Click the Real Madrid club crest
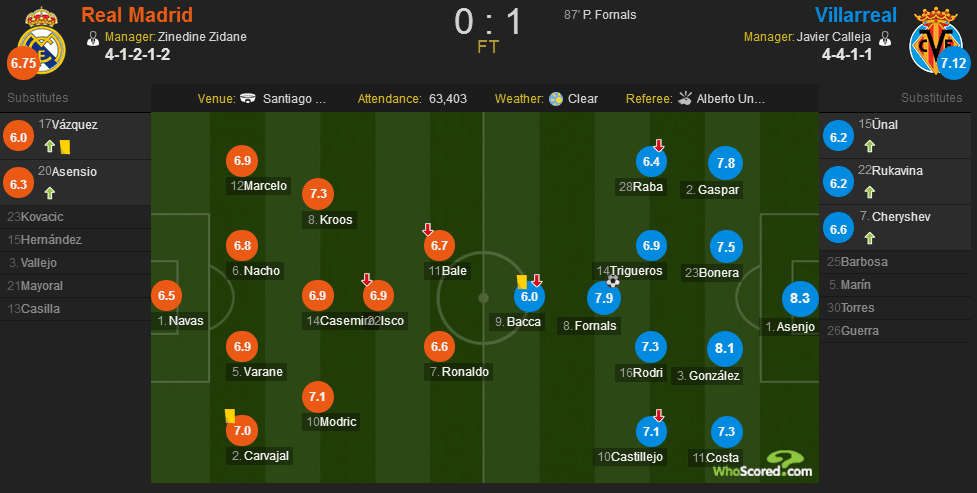The width and height of the screenshot is (977, 493). coord(41,41)
